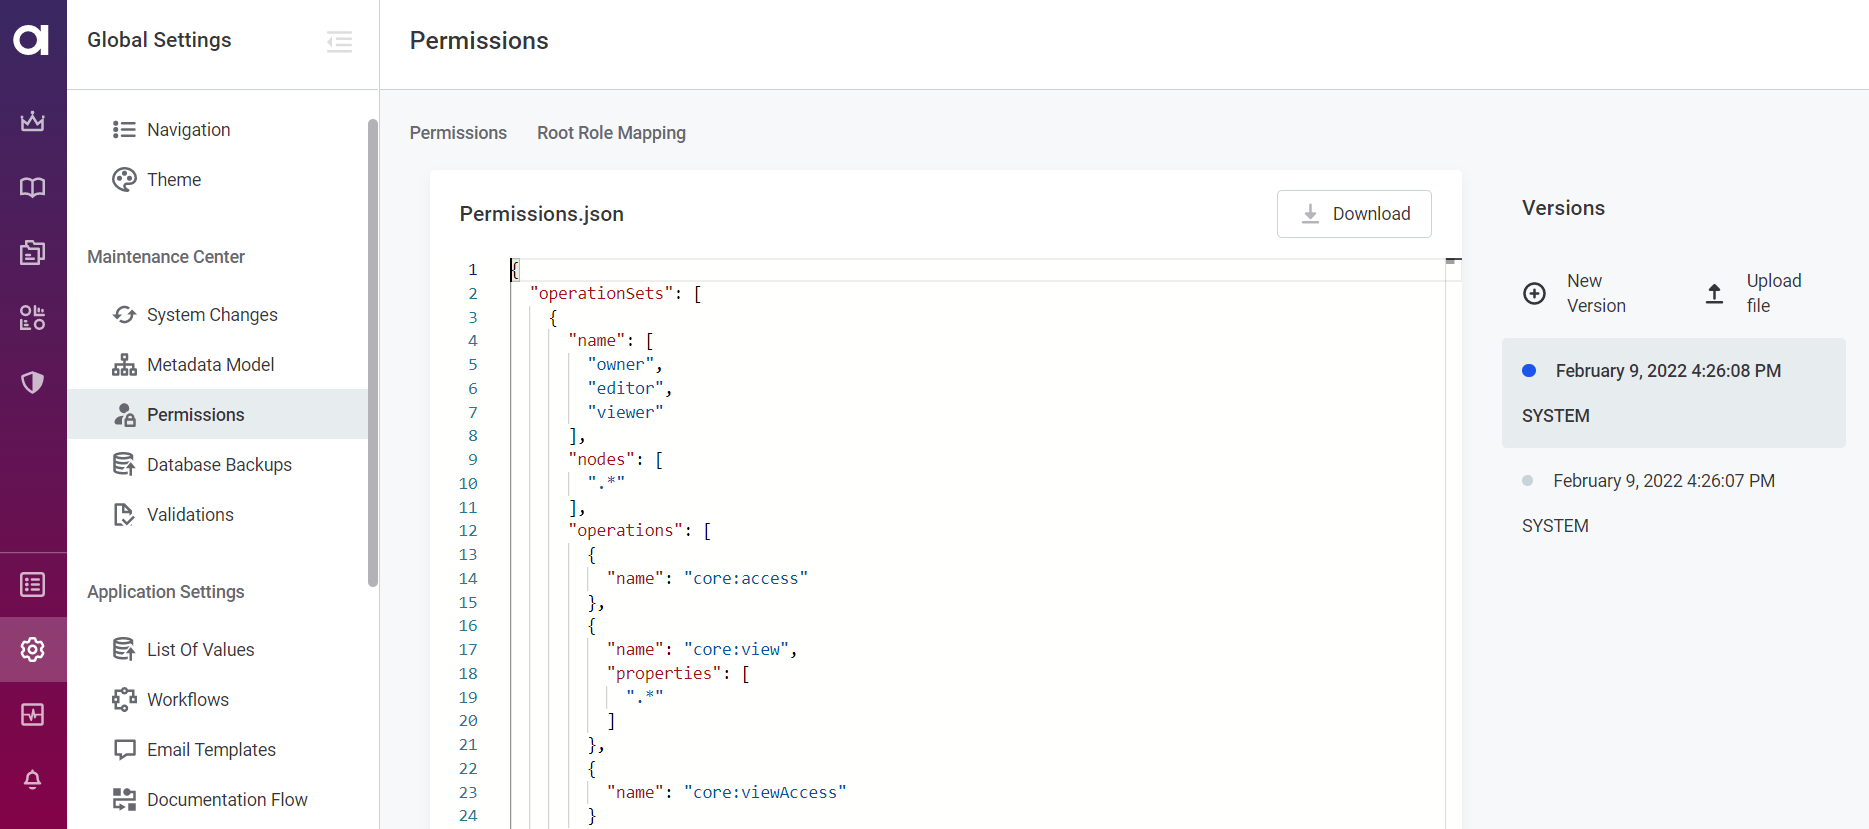Click the List Of Values icon
Viewport: 1869px width, 829px height.
tap(124, 650)
